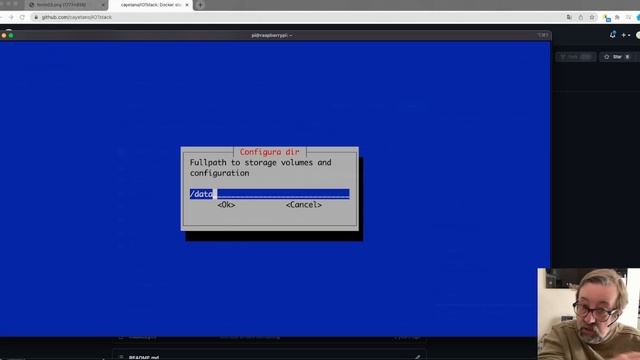Open the browser extensions puzzle icon
Viewport: 640px width, 360px height.
[x=617, y=17]
